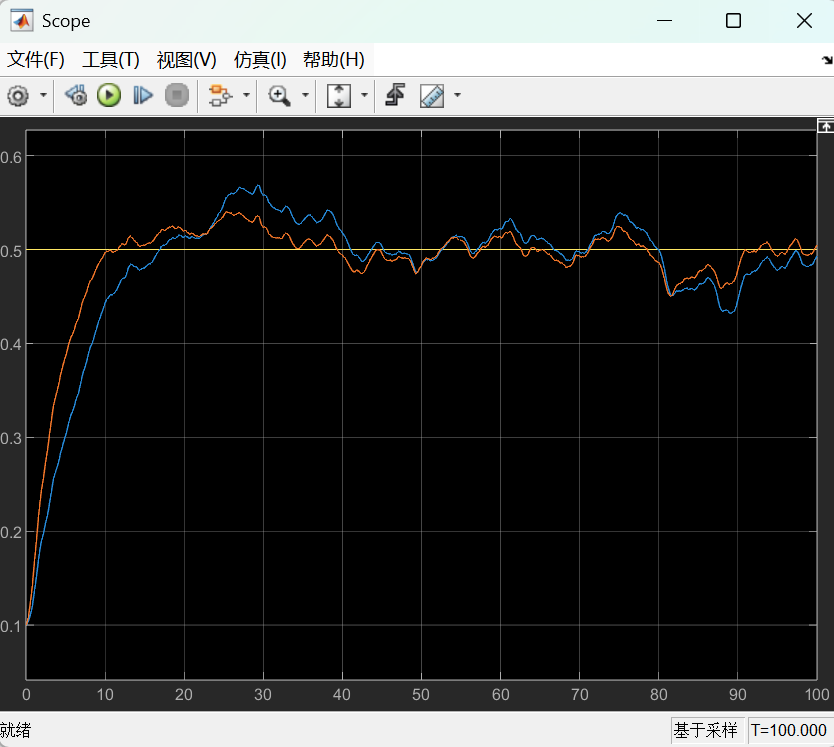The image size is (834, 747).
Task: Expand the measurements dropdown arrow
Action: coord(457,96)
